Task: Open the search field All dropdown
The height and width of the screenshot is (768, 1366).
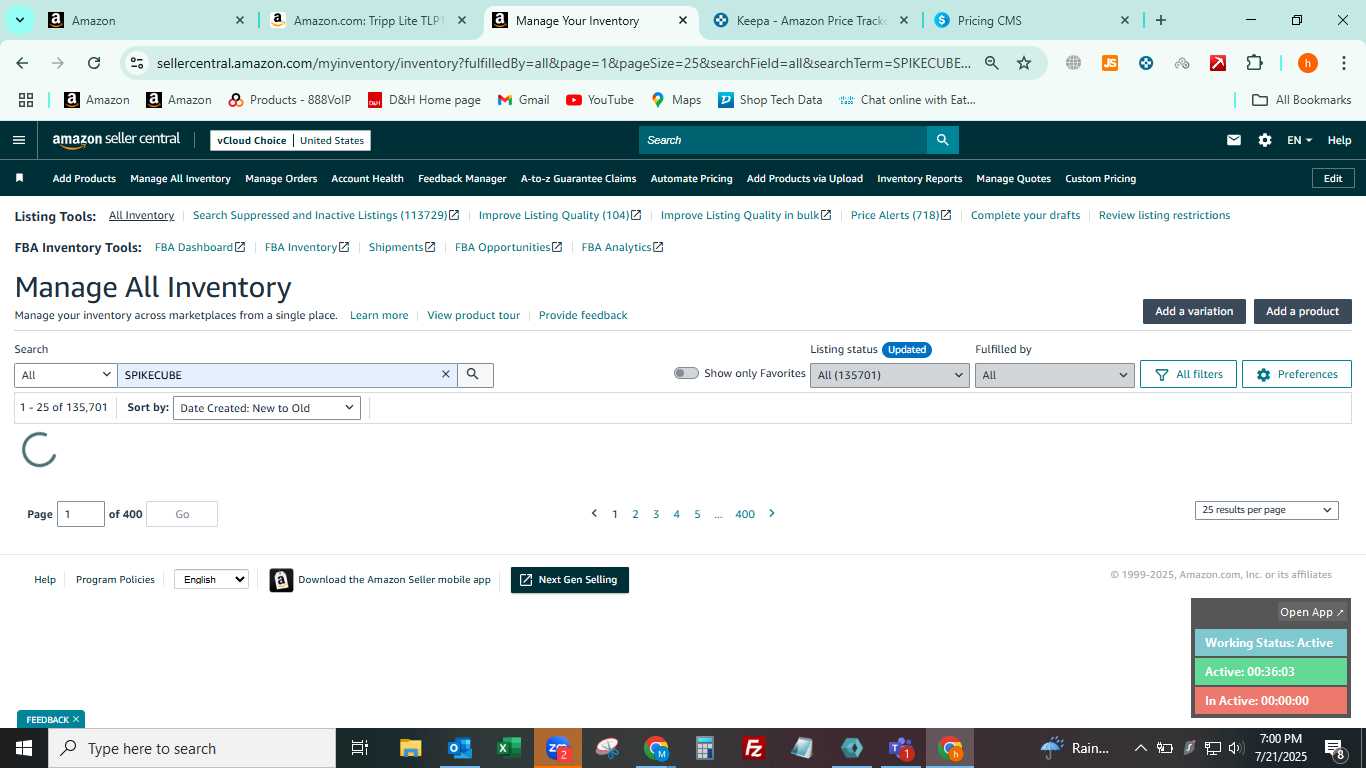Action: pos(66,375)
